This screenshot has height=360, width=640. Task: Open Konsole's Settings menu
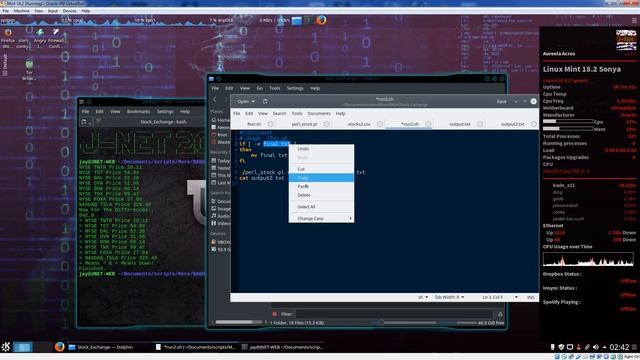pos(165,111)
